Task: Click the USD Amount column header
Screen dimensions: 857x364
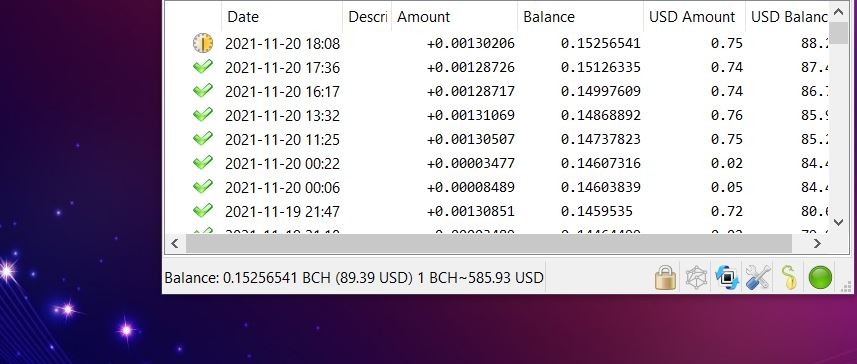Action: [x=694, y=17]
